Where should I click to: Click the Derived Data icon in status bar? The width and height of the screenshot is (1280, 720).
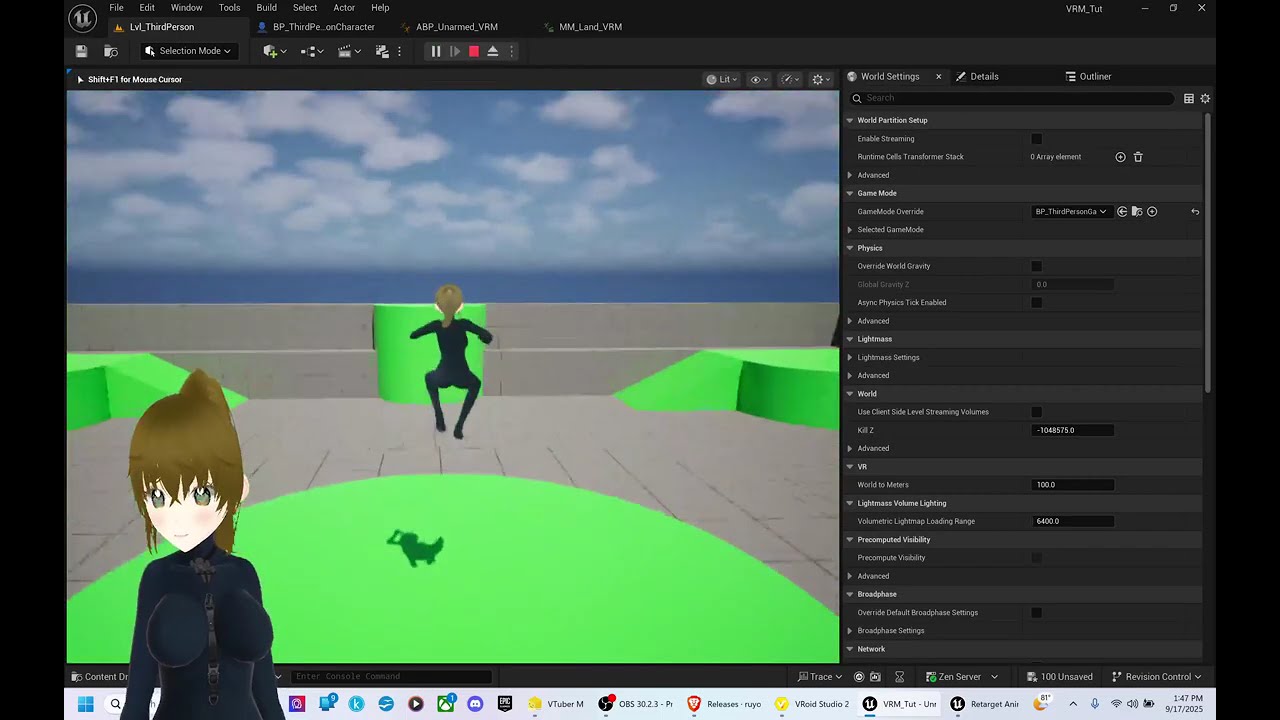[900, 677]
